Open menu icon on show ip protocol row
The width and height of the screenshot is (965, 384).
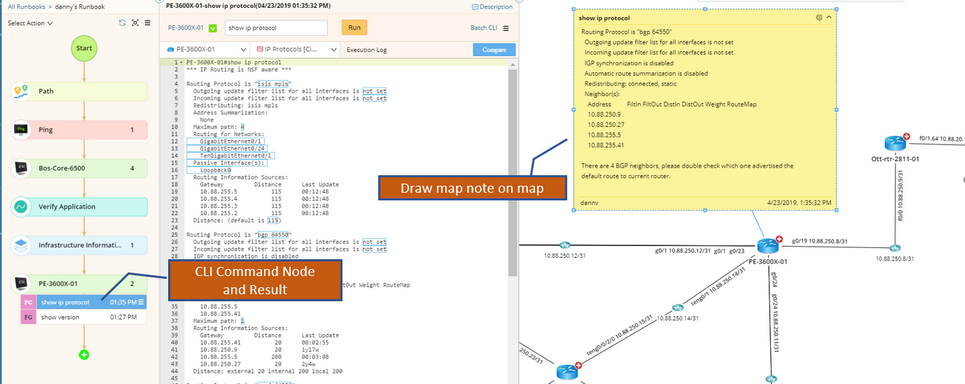142,302
